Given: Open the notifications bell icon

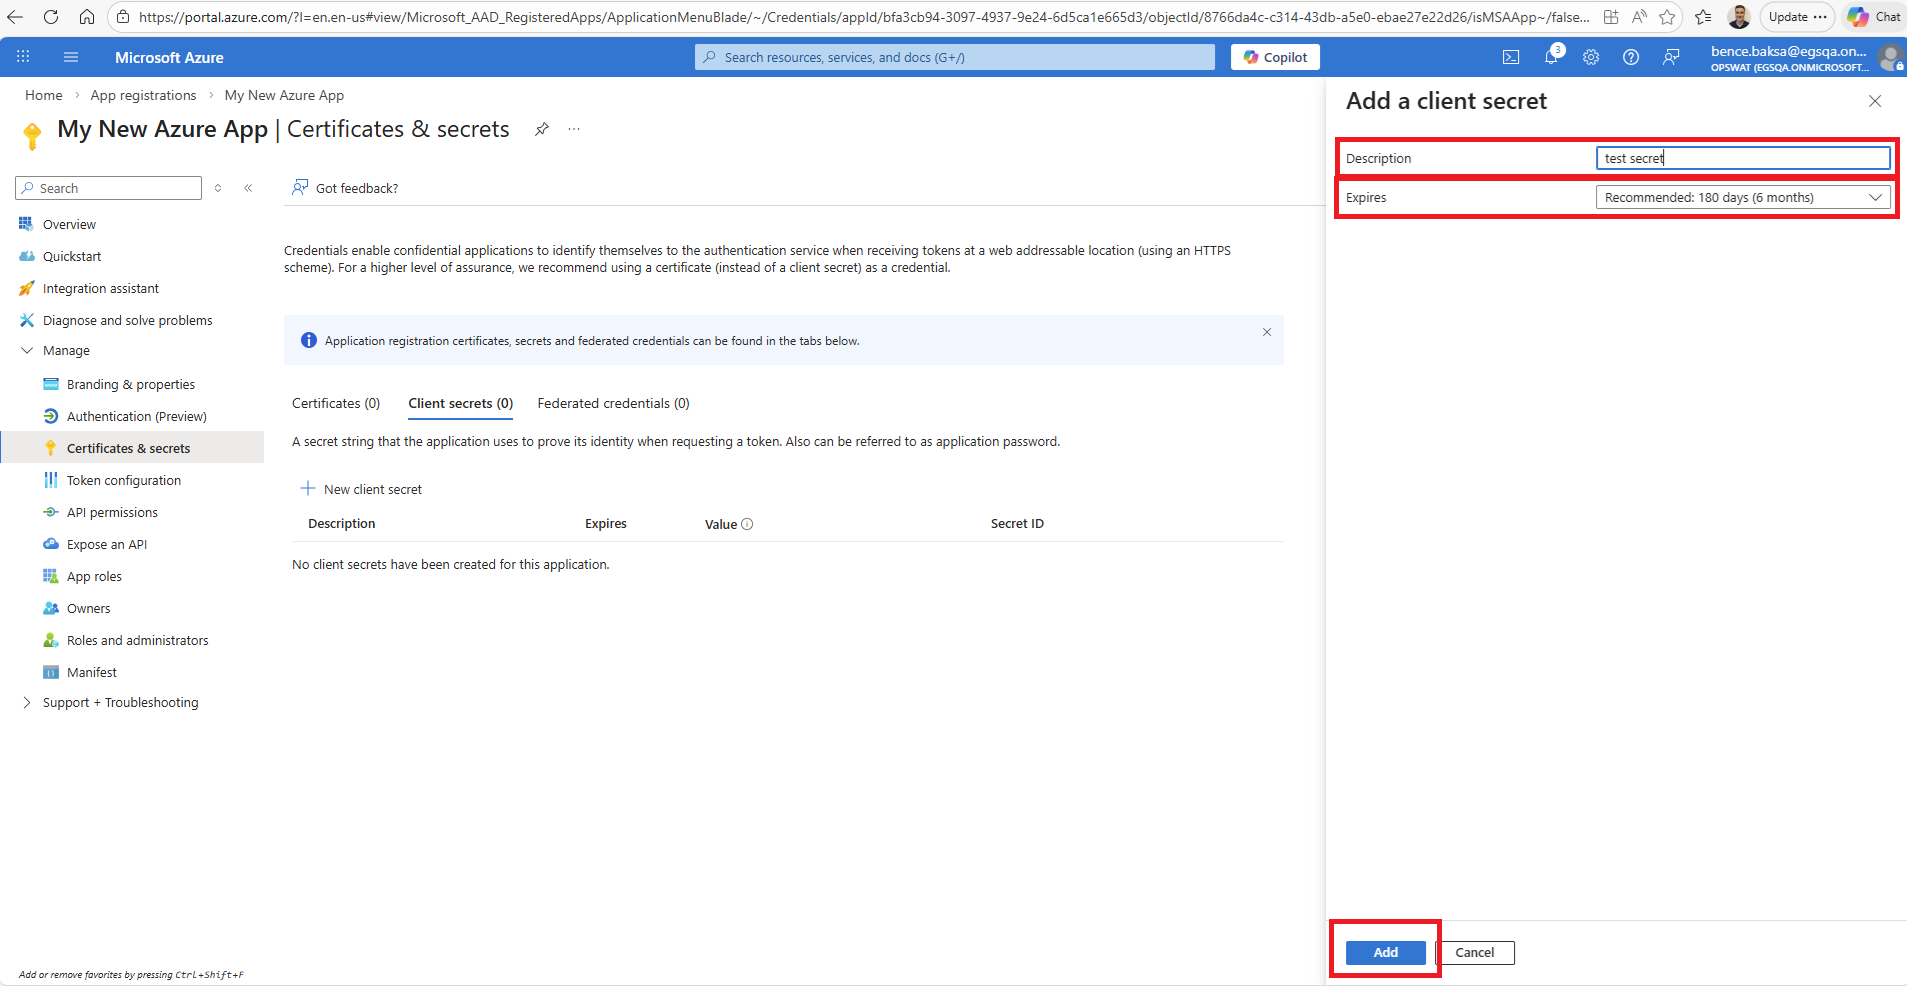Looking at the screenshot, I should point(1551,58).
